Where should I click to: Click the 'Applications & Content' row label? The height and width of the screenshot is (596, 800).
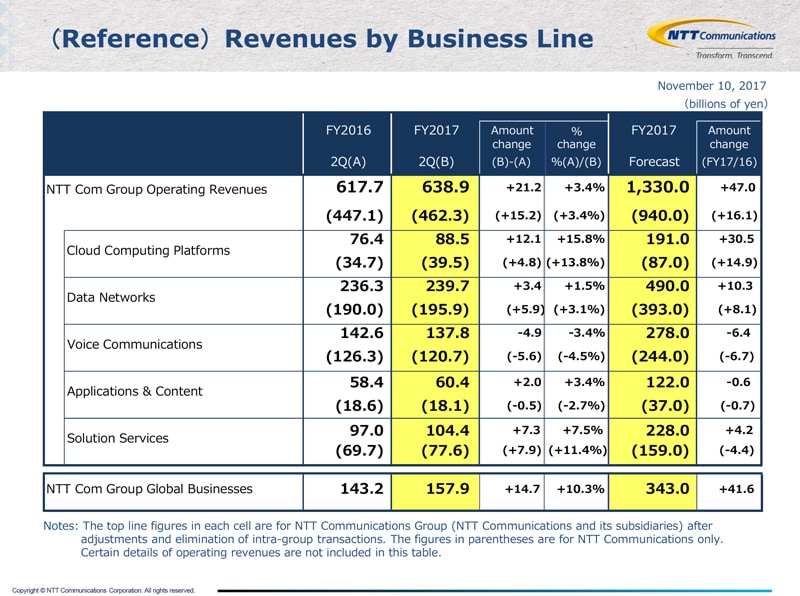pyautogui.click(x=135, y=391)
